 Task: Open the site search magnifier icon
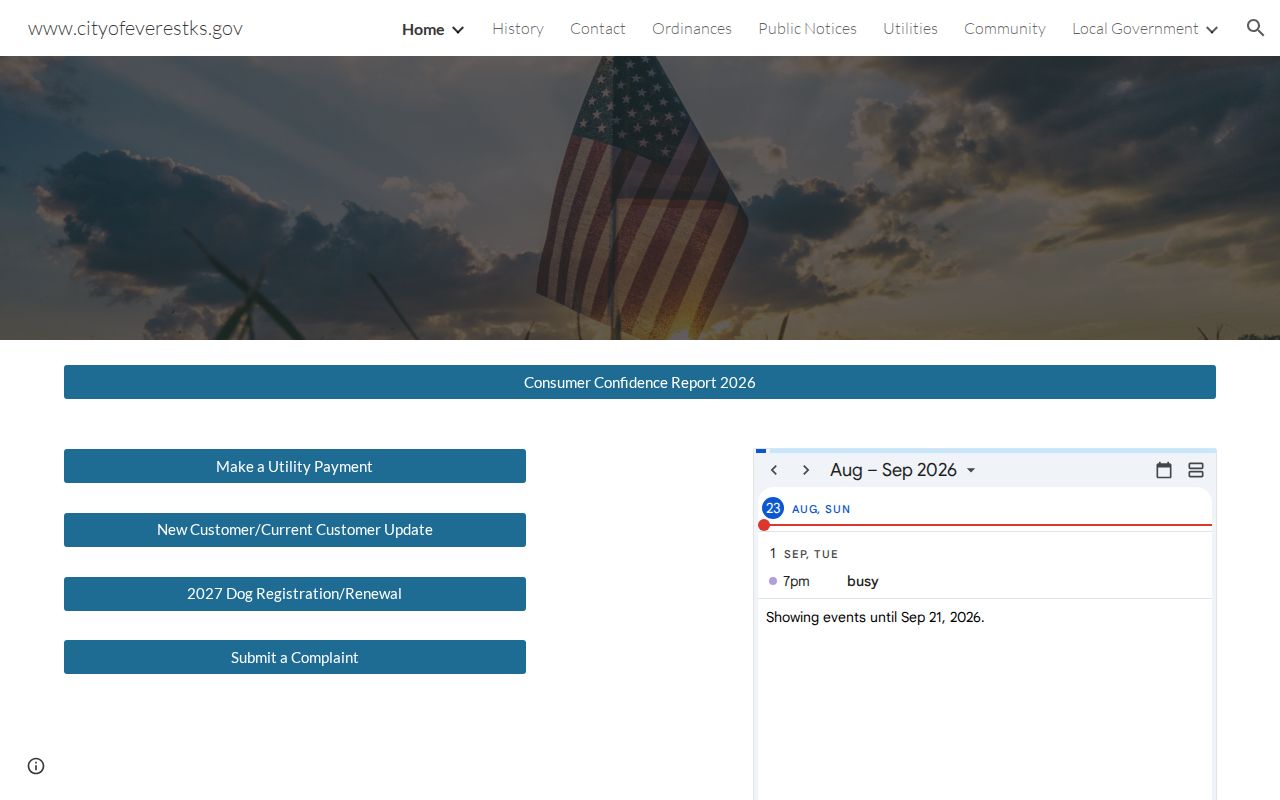1255,28
